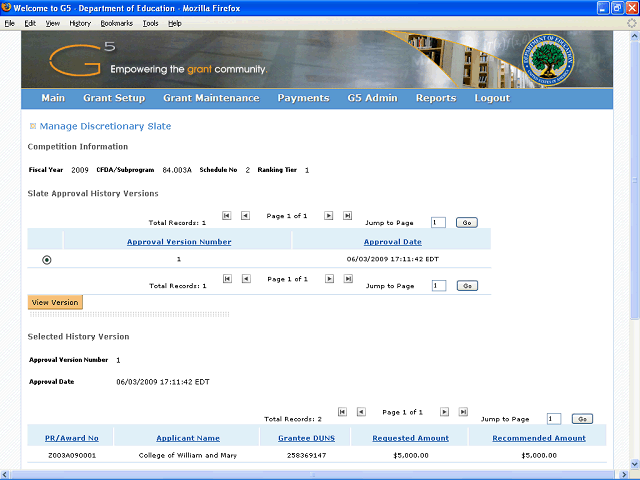Click applicant College of William and Mary

pos(188,455)
